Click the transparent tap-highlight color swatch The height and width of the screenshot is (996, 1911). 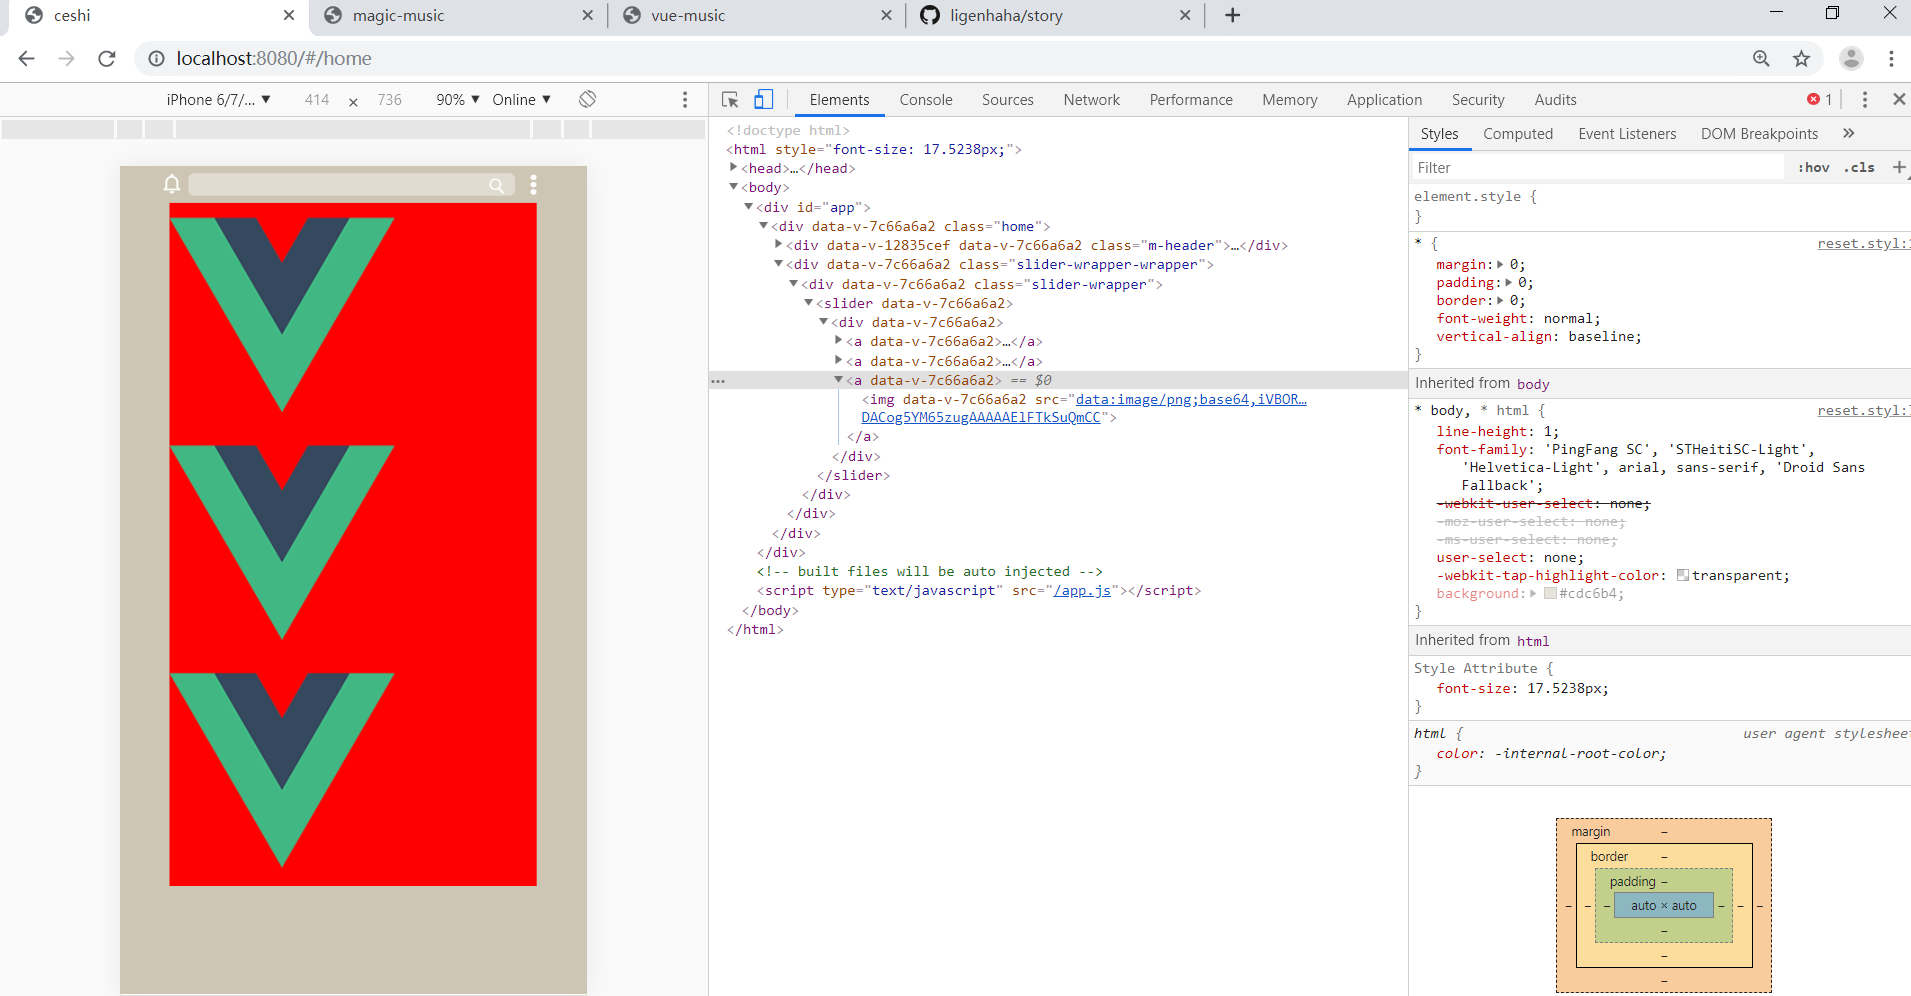coord(1683,576)
